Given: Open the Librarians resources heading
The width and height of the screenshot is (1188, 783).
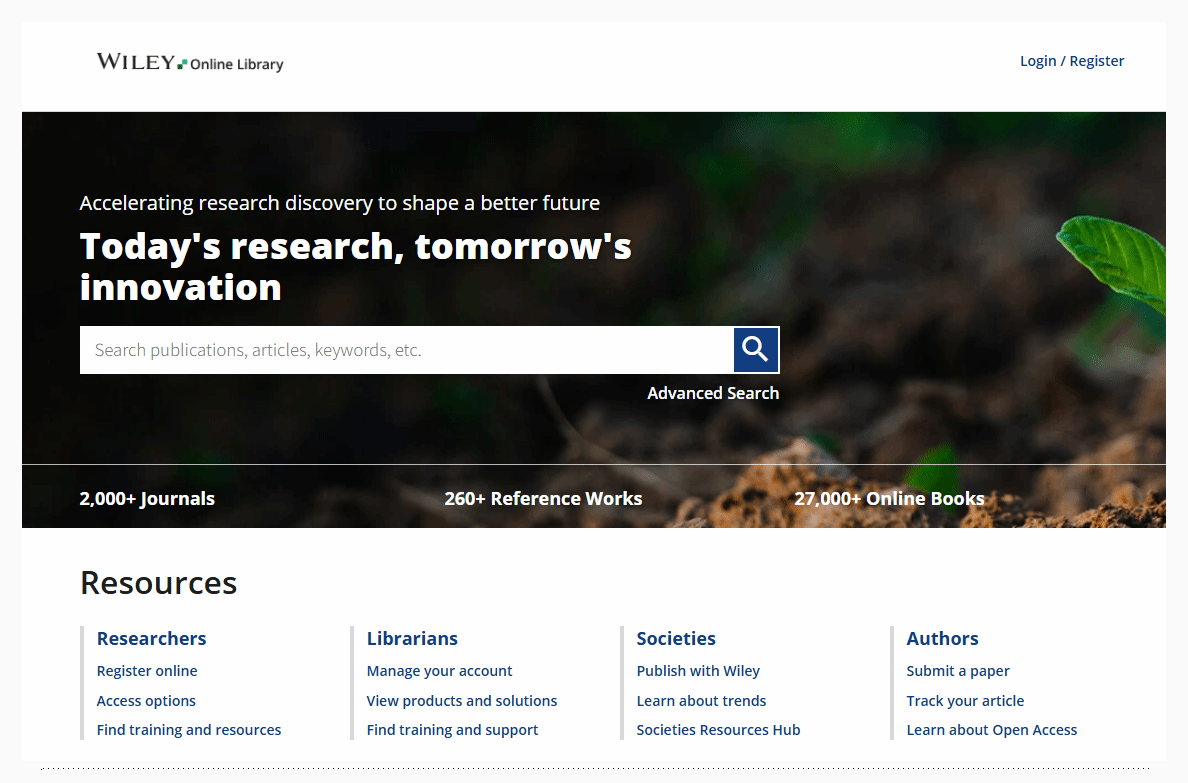Looking at the screenshot, I should click(x=412, y=638).
